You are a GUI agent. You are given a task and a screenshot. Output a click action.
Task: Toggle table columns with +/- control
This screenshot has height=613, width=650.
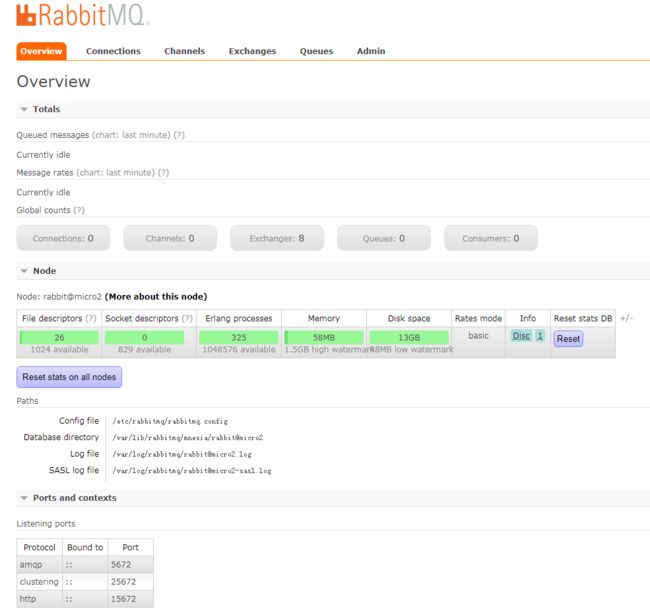coord(626,318)
